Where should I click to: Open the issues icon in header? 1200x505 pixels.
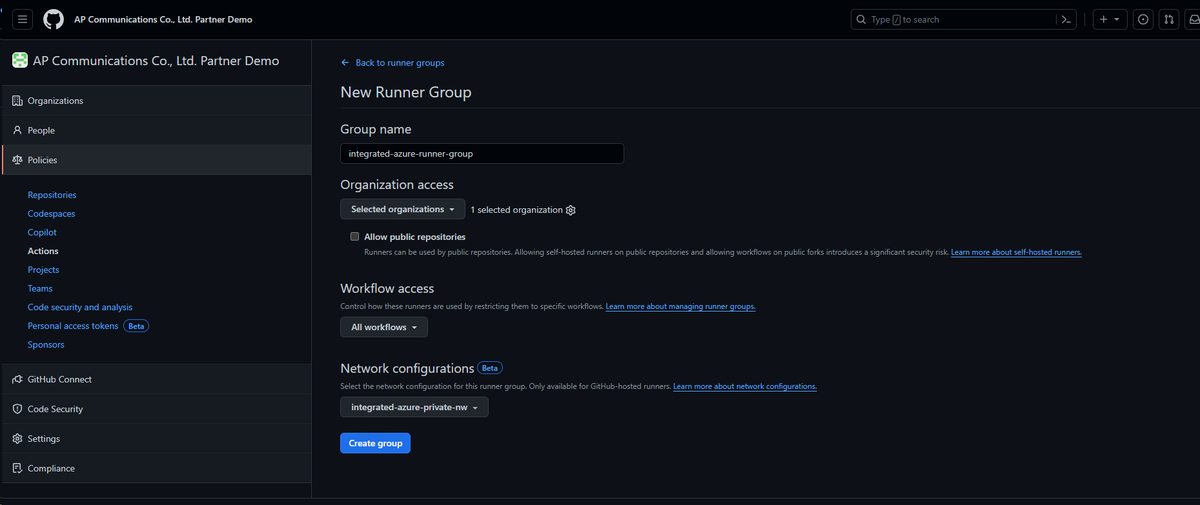(x=1143, y=19)
